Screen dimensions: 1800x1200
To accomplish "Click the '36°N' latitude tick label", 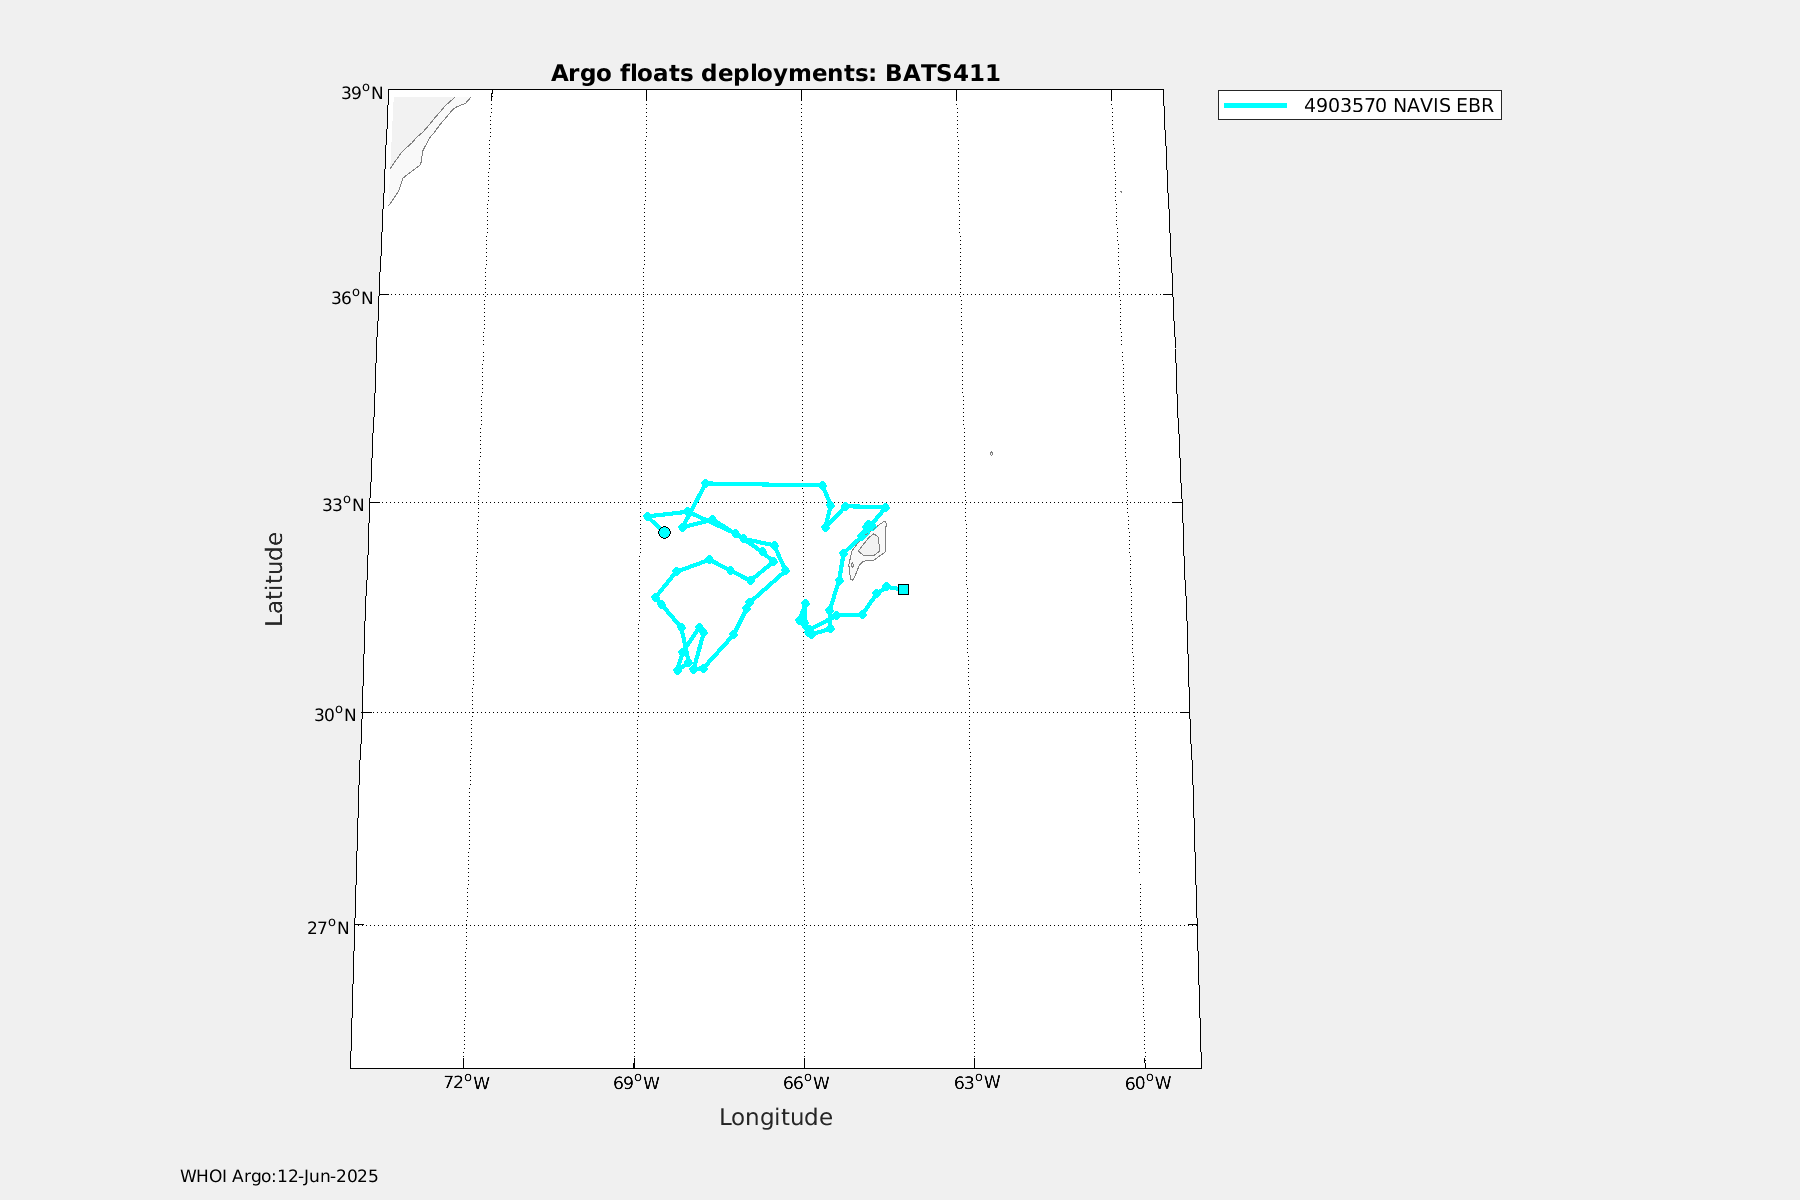I will [x=352, y=298].
